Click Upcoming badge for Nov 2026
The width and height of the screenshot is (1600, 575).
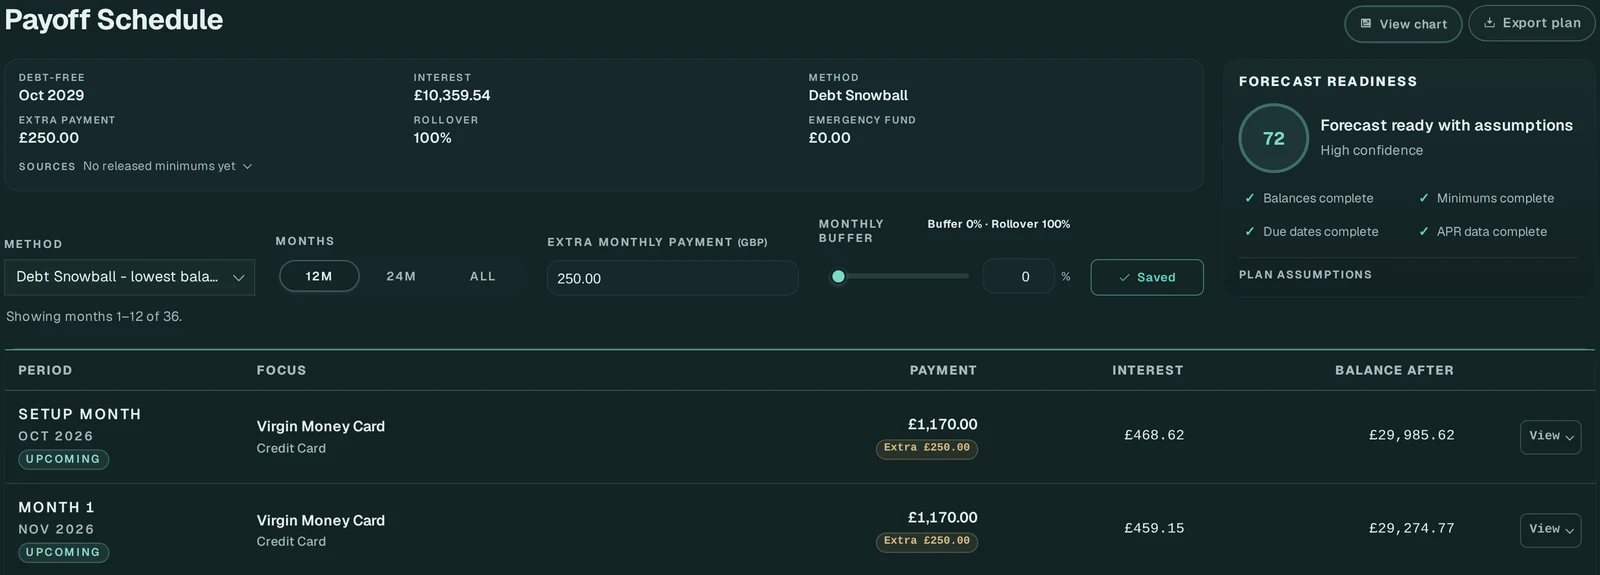pyautogui.click(x=63, y=552)
